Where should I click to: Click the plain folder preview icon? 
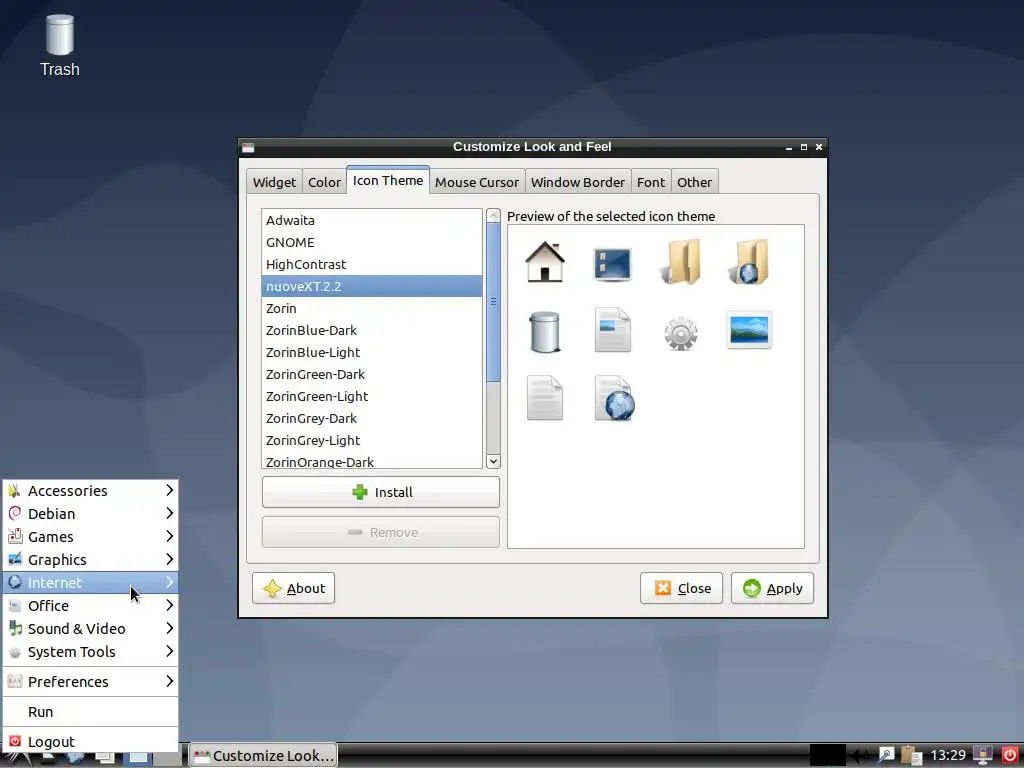click(680, 262)
